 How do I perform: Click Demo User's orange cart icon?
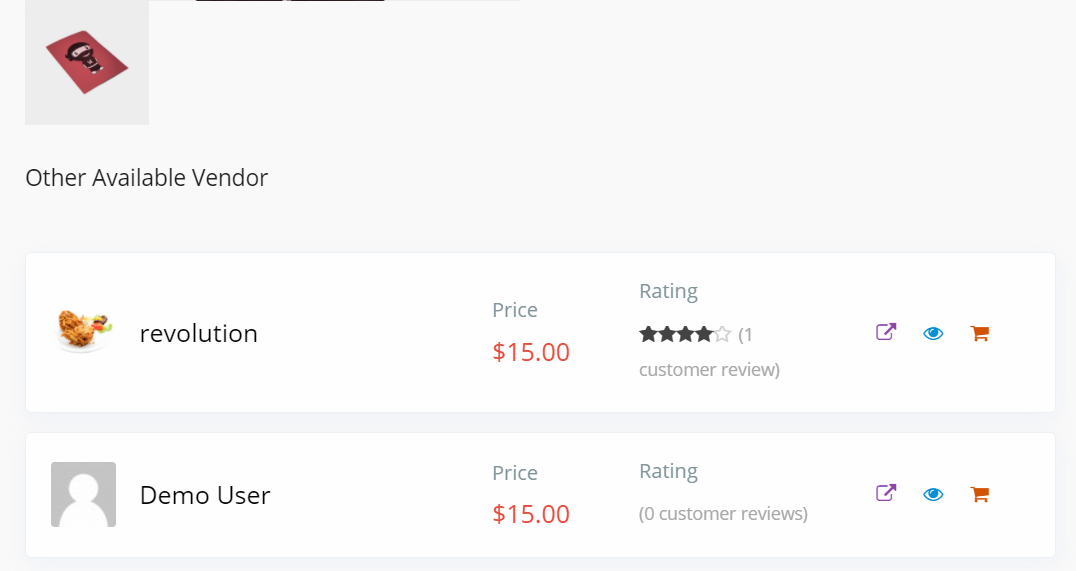[979, 494]
